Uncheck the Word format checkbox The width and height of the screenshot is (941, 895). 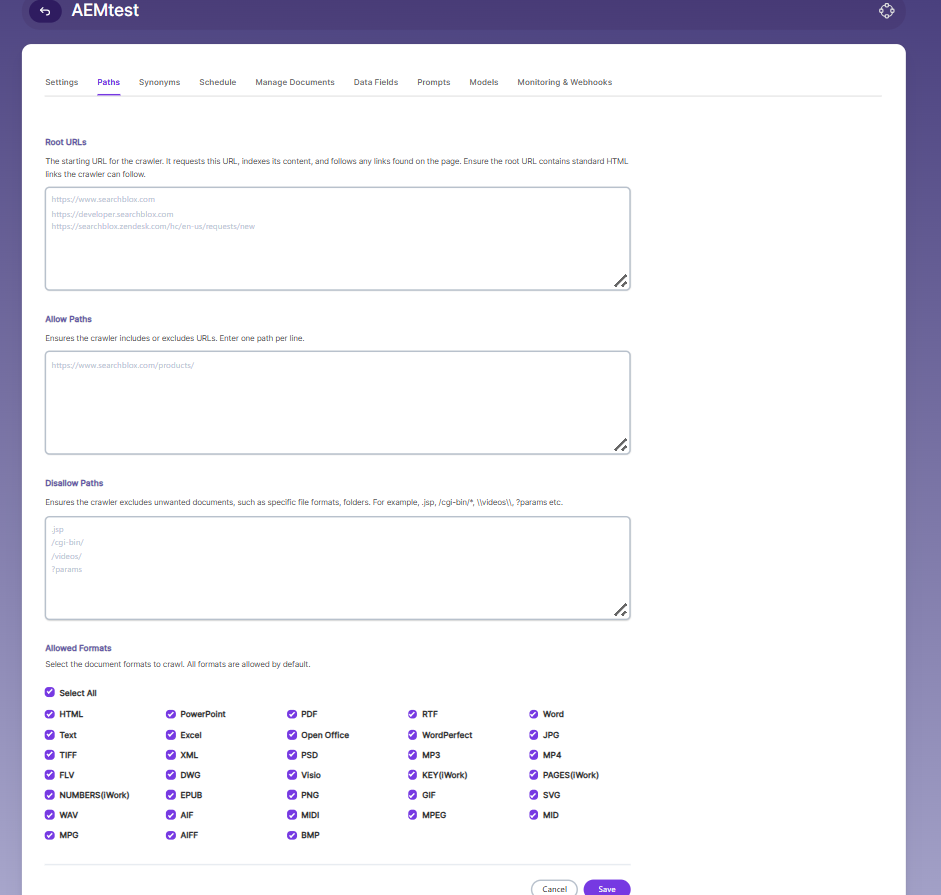tap(534, 714)
